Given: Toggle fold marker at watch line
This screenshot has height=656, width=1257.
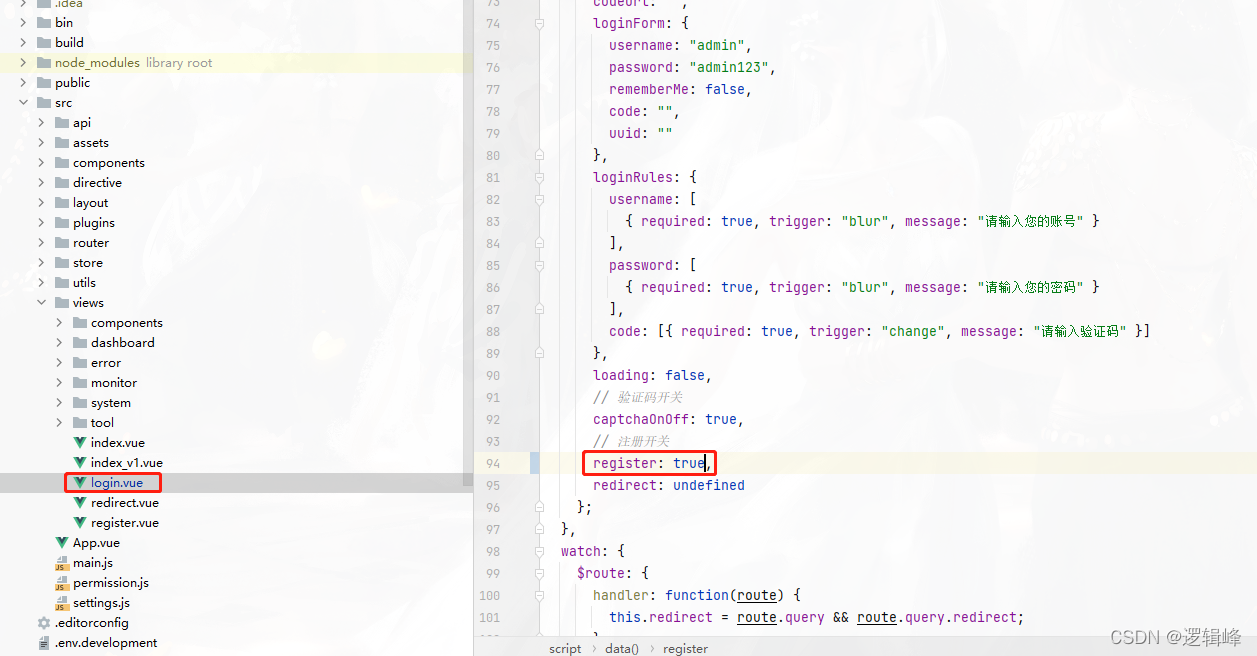Looking at the screenshot, I should tap(539, 551).
